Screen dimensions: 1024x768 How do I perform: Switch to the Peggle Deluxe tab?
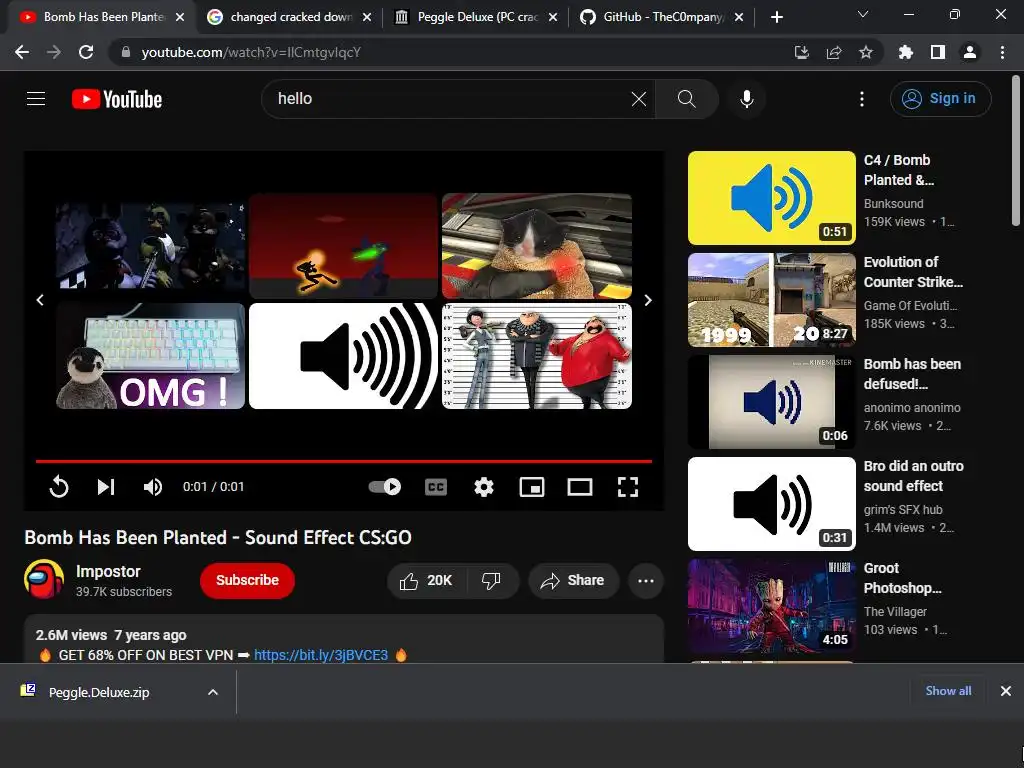[x=477, y=17]
